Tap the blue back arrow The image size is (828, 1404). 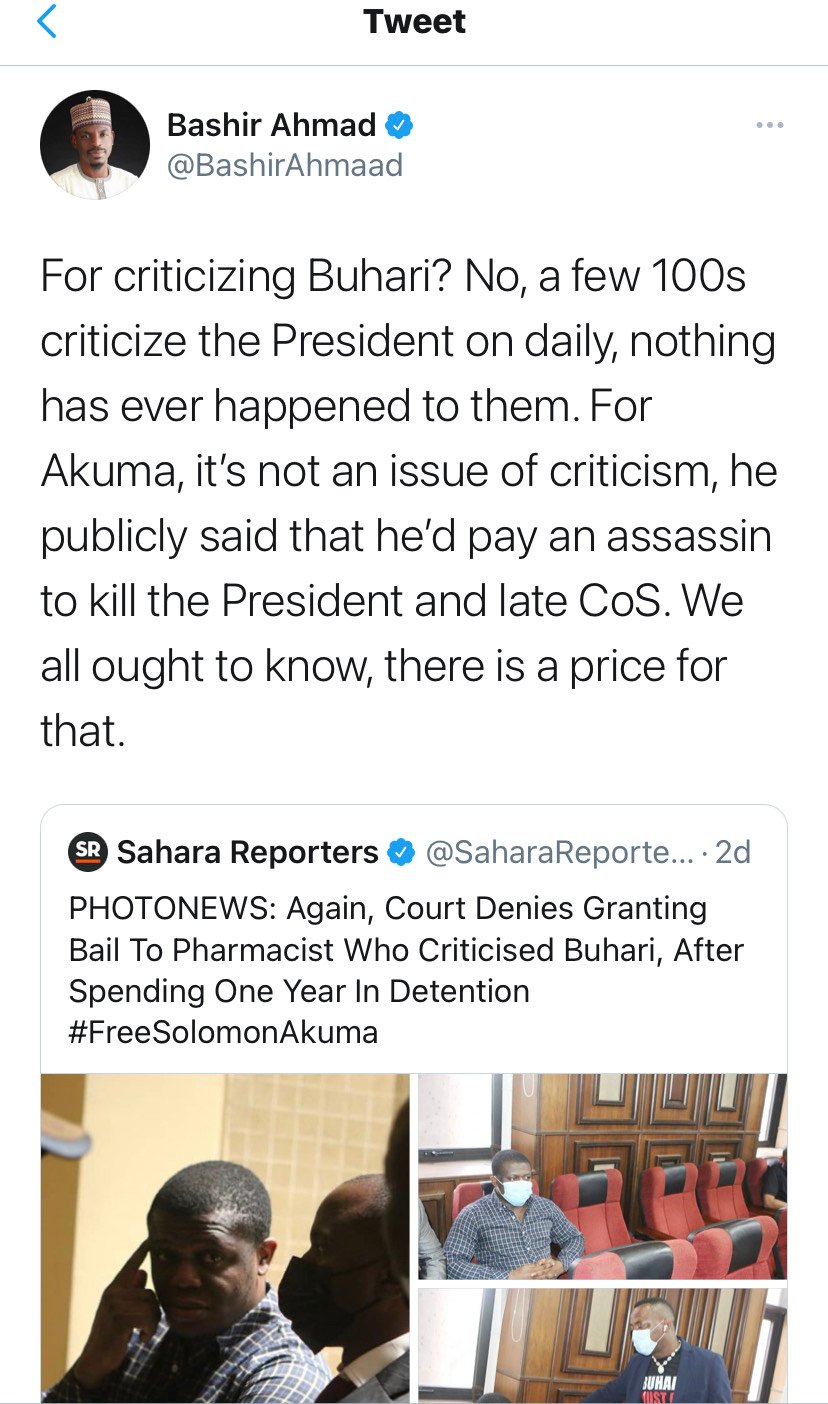tap(47, 22)
